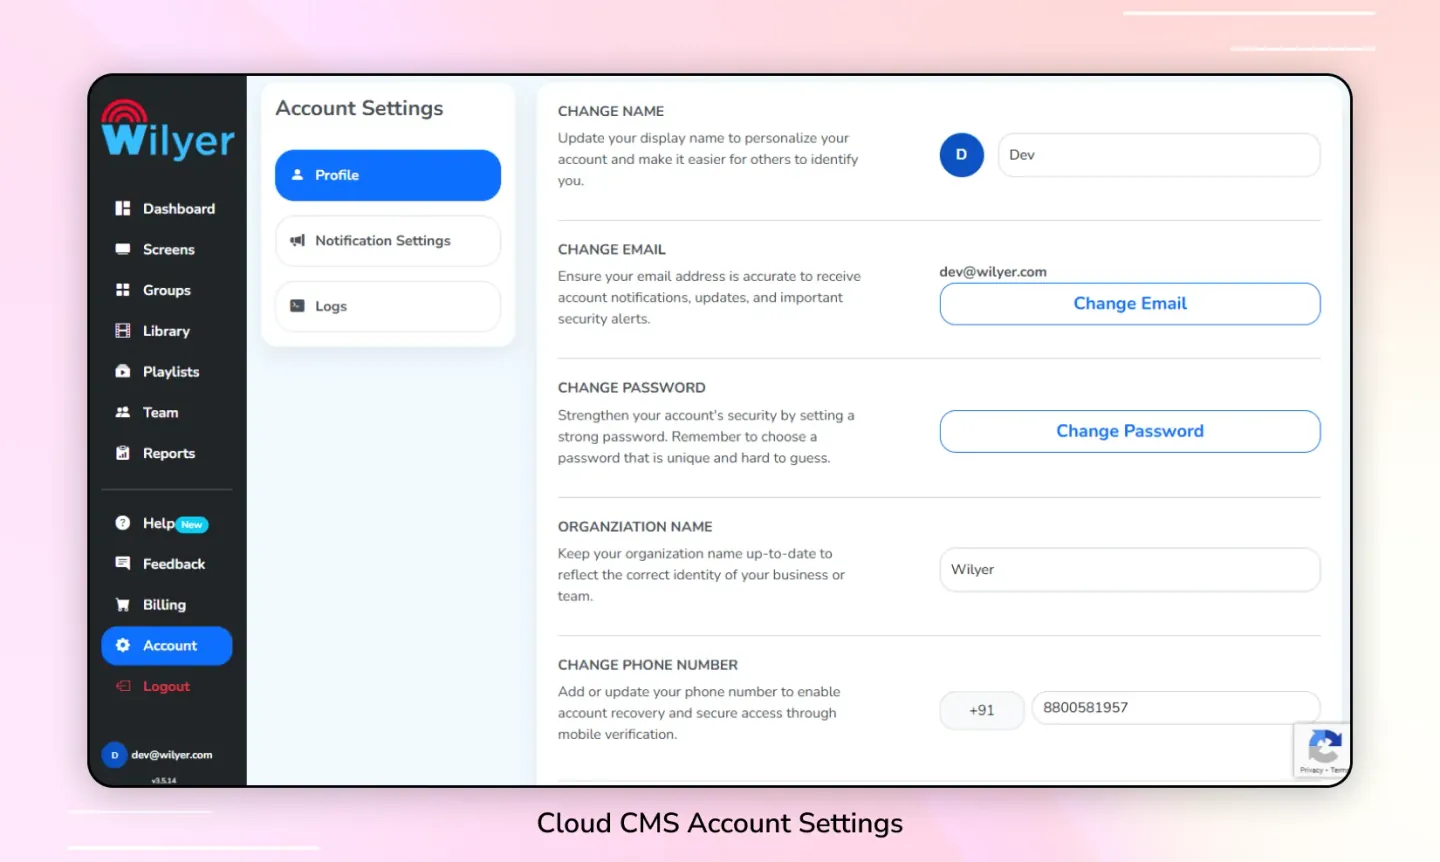Click the Billing cart icon
The image size is (1440, 862).
point(123,604)
